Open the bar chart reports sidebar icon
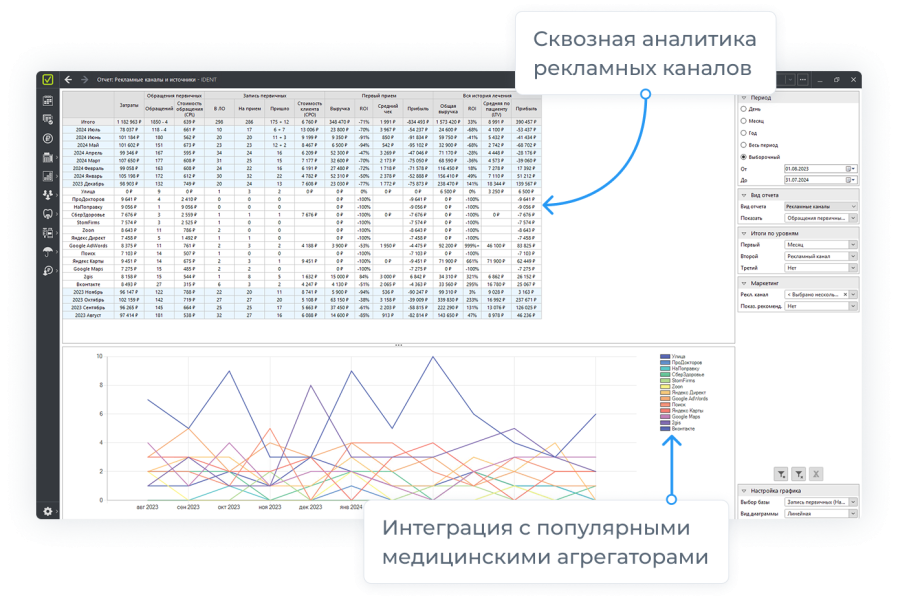The height and width of the screenshot is (600, 898). pyautogui.click(x=48, y=176)
